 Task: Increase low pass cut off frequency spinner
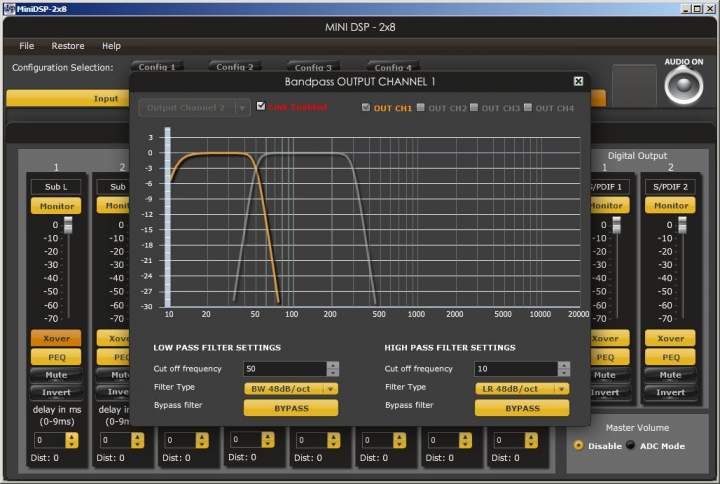coord(333,365)
